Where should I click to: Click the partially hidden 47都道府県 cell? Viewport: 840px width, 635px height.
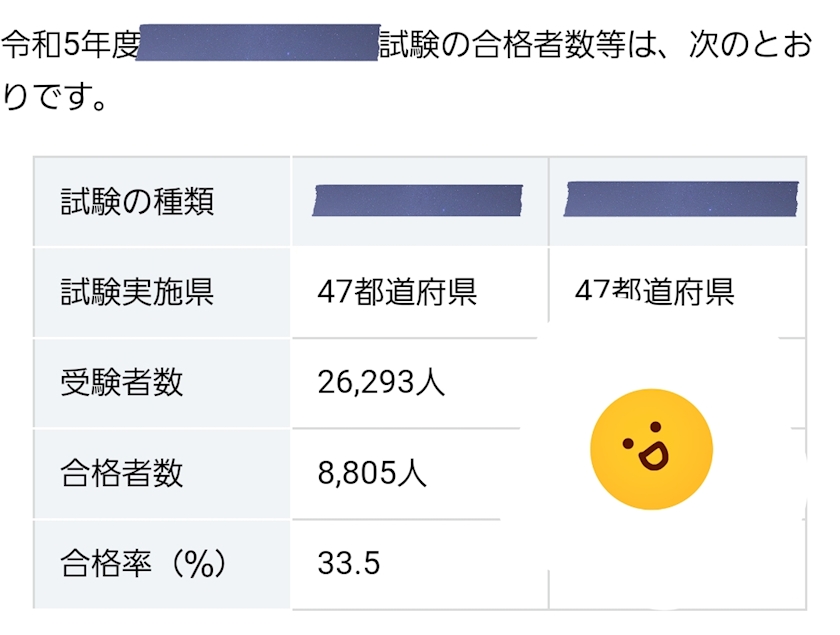(655, 291)
